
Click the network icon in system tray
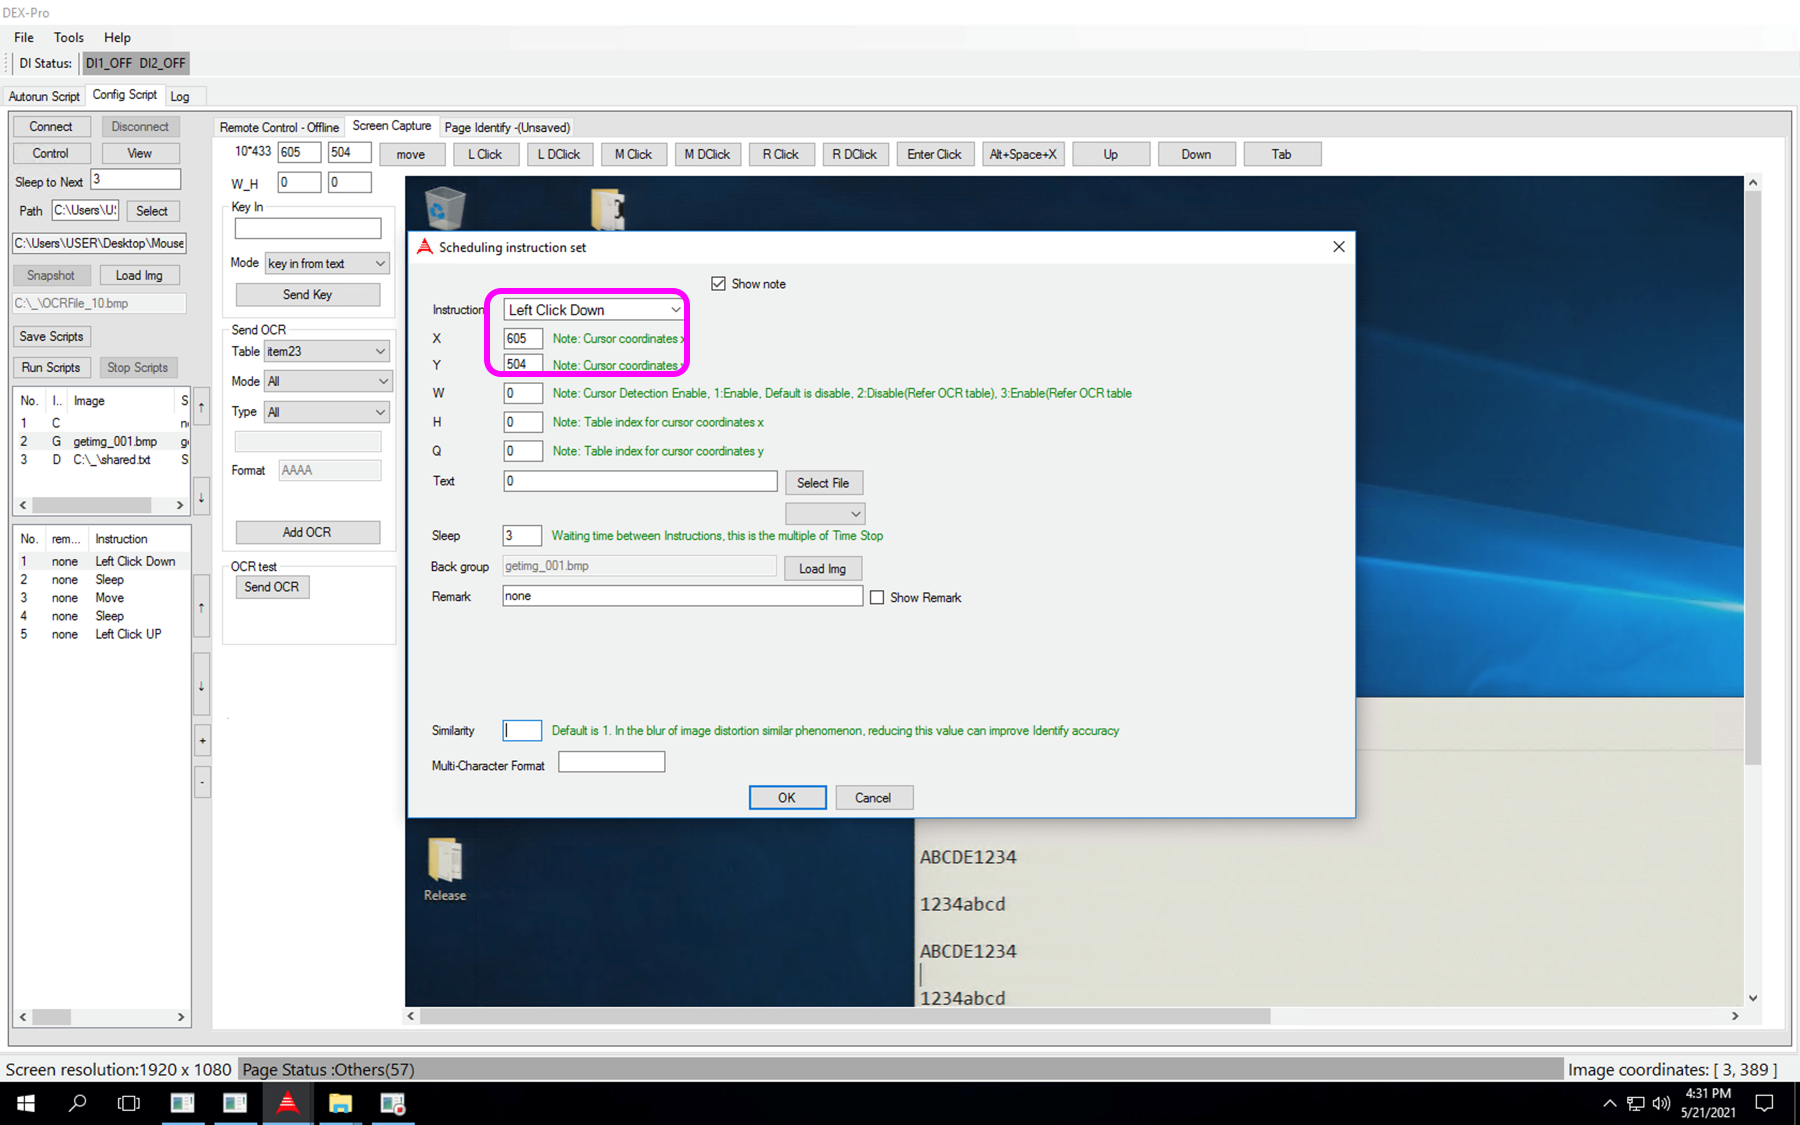tap(1636, 1103)
